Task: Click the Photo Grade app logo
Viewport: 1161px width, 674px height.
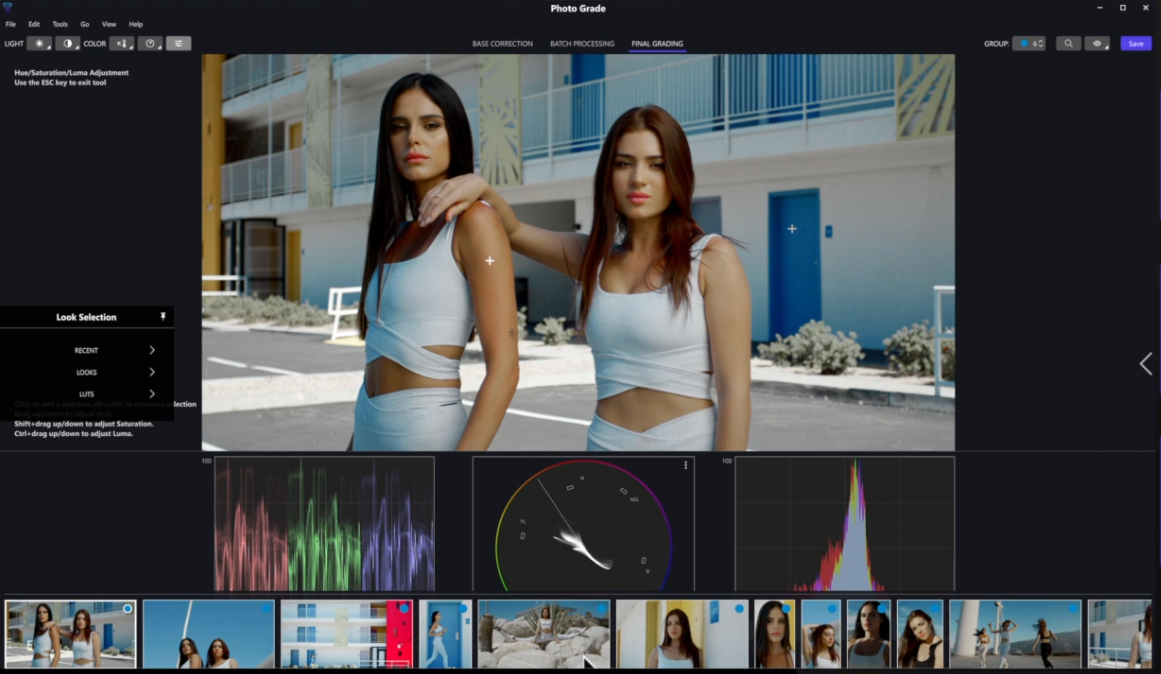Action: click(7, 7)
